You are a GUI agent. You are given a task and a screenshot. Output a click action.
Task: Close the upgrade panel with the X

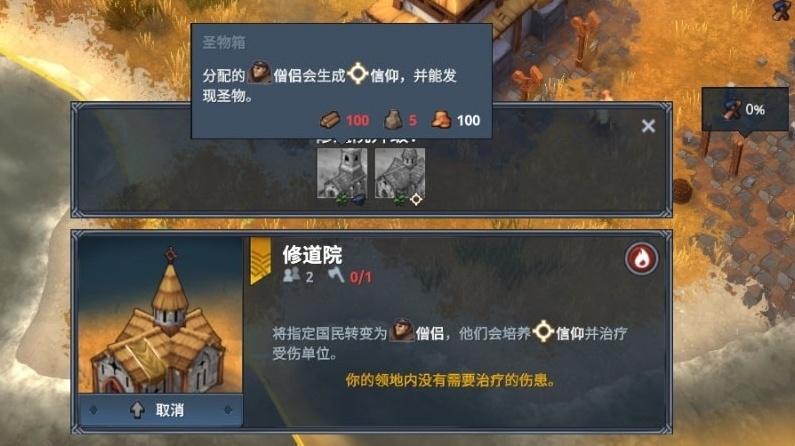[x=648, y=126]
